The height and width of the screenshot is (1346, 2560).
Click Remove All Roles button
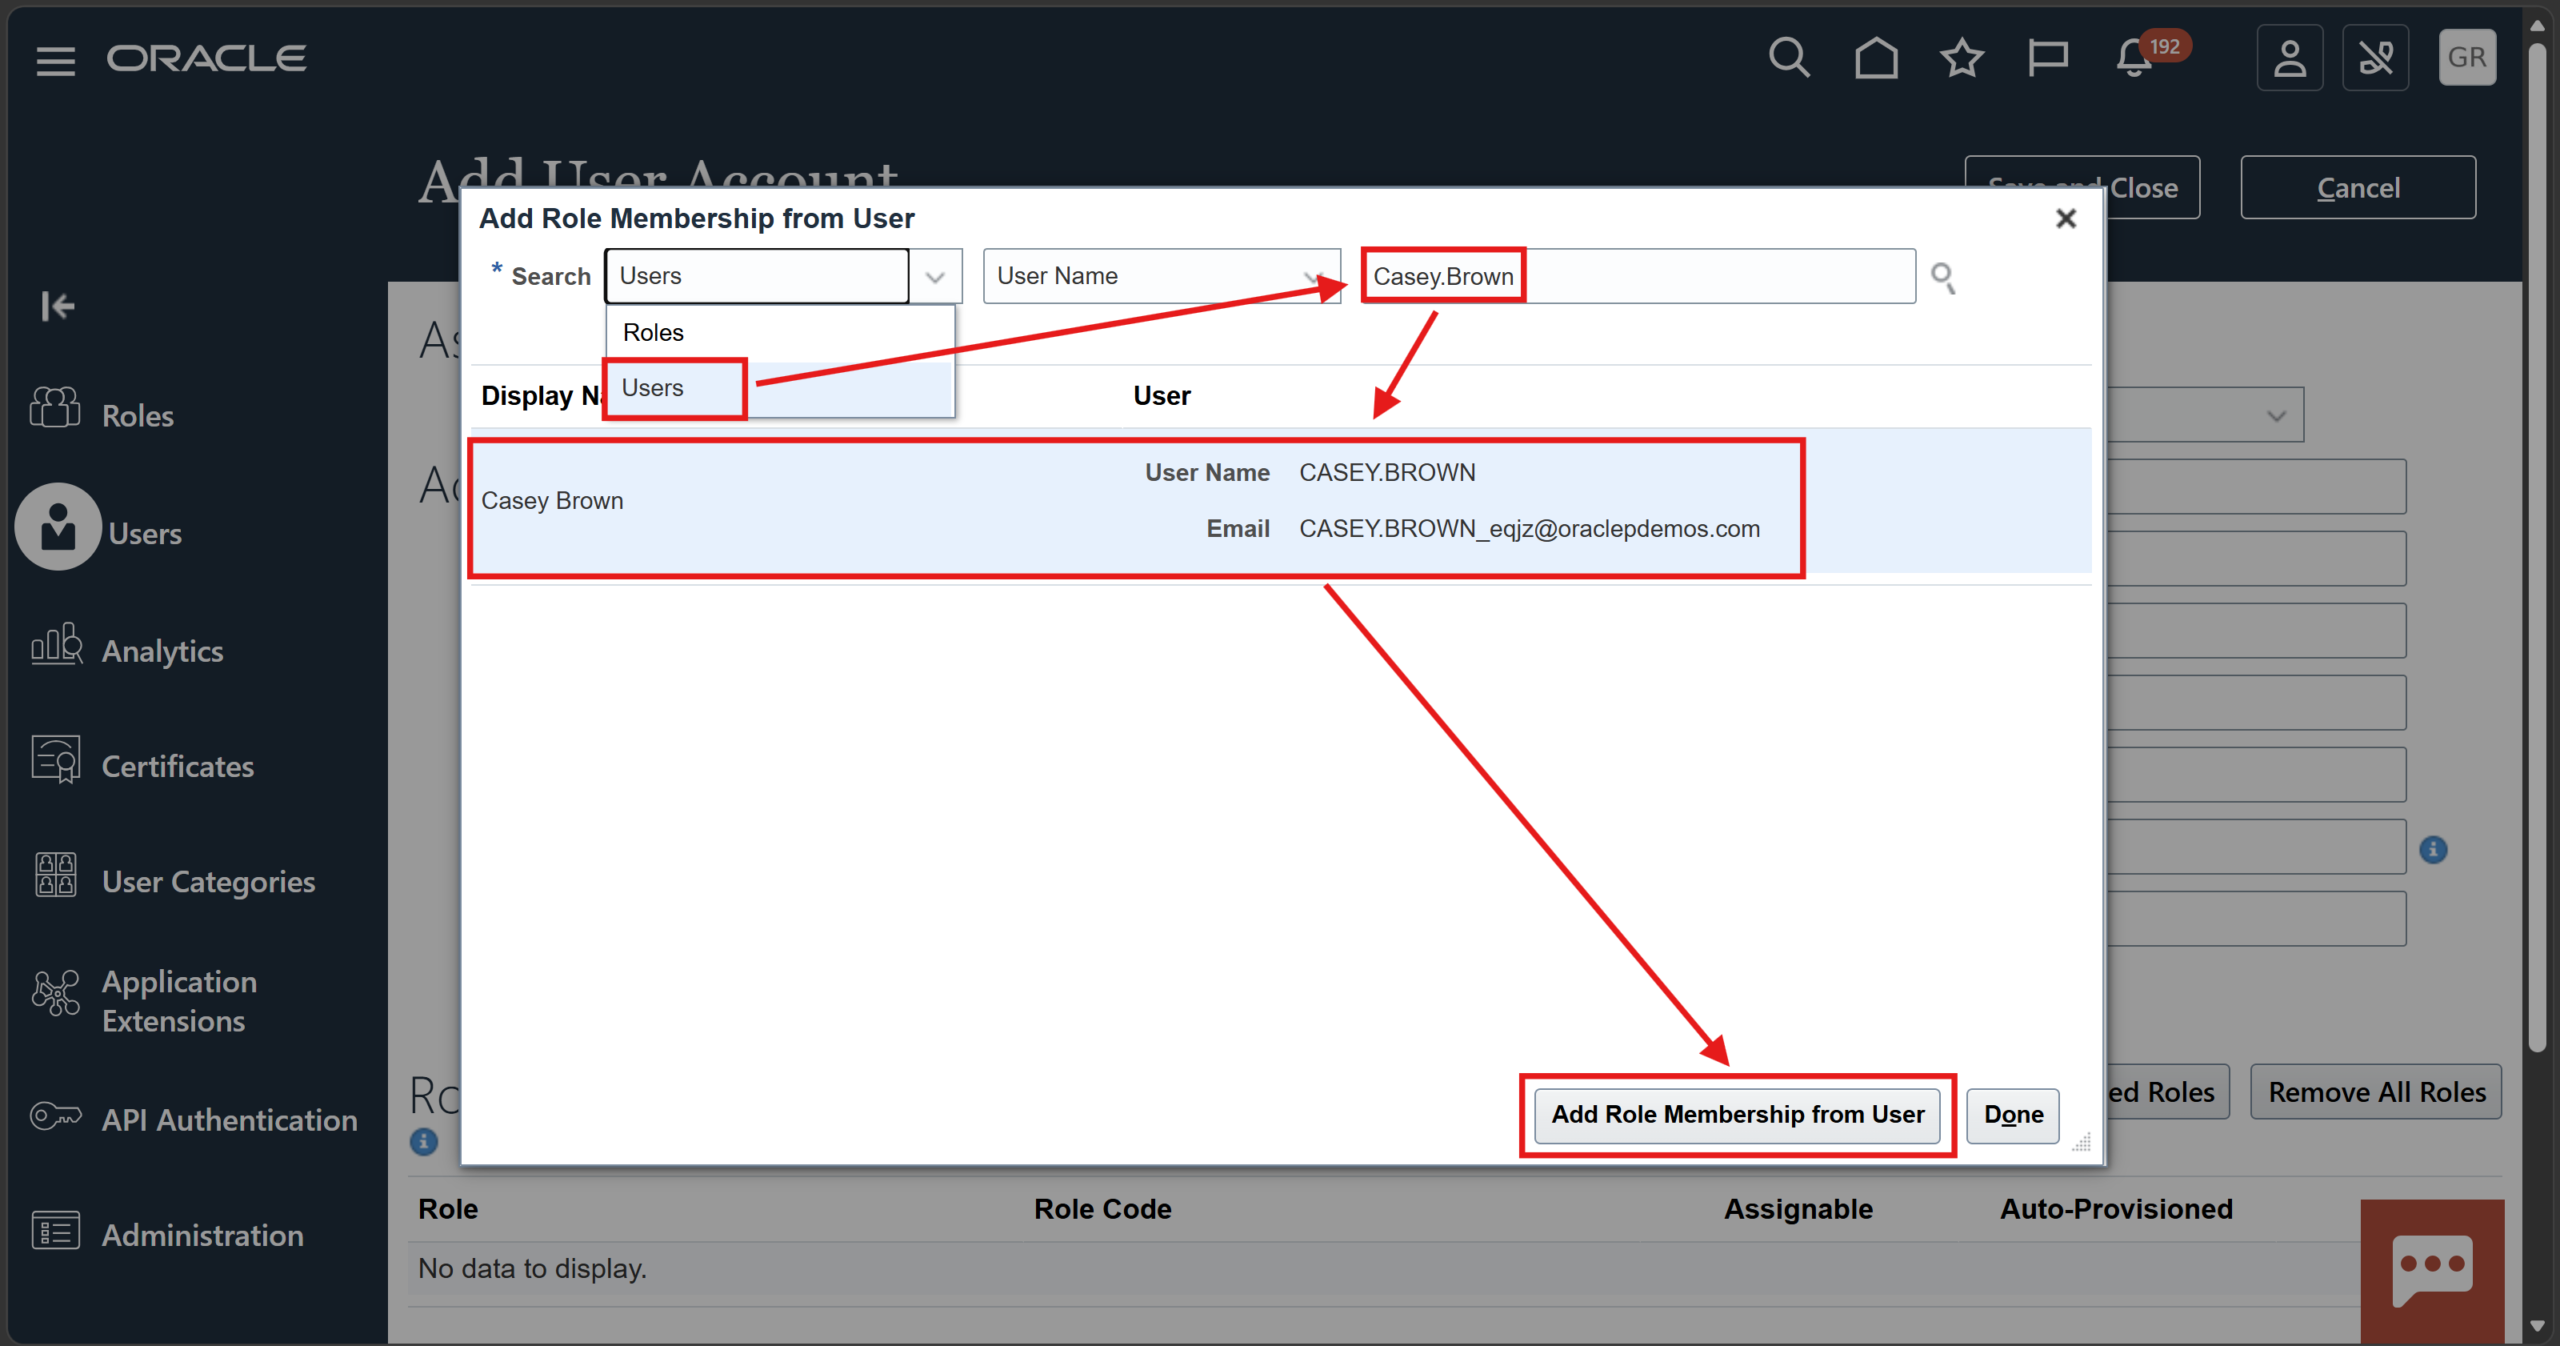2376,1092
